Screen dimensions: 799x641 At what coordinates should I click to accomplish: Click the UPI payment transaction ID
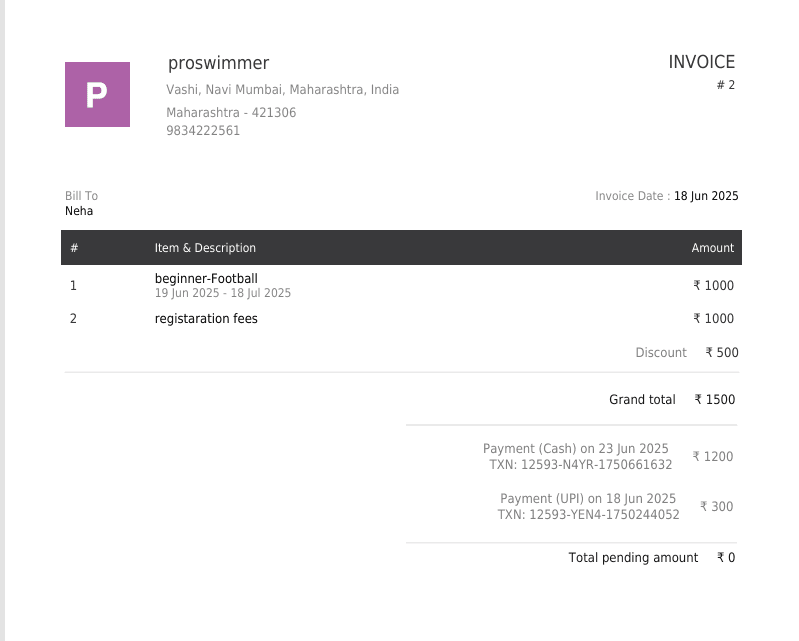click(x=588, y=515)
